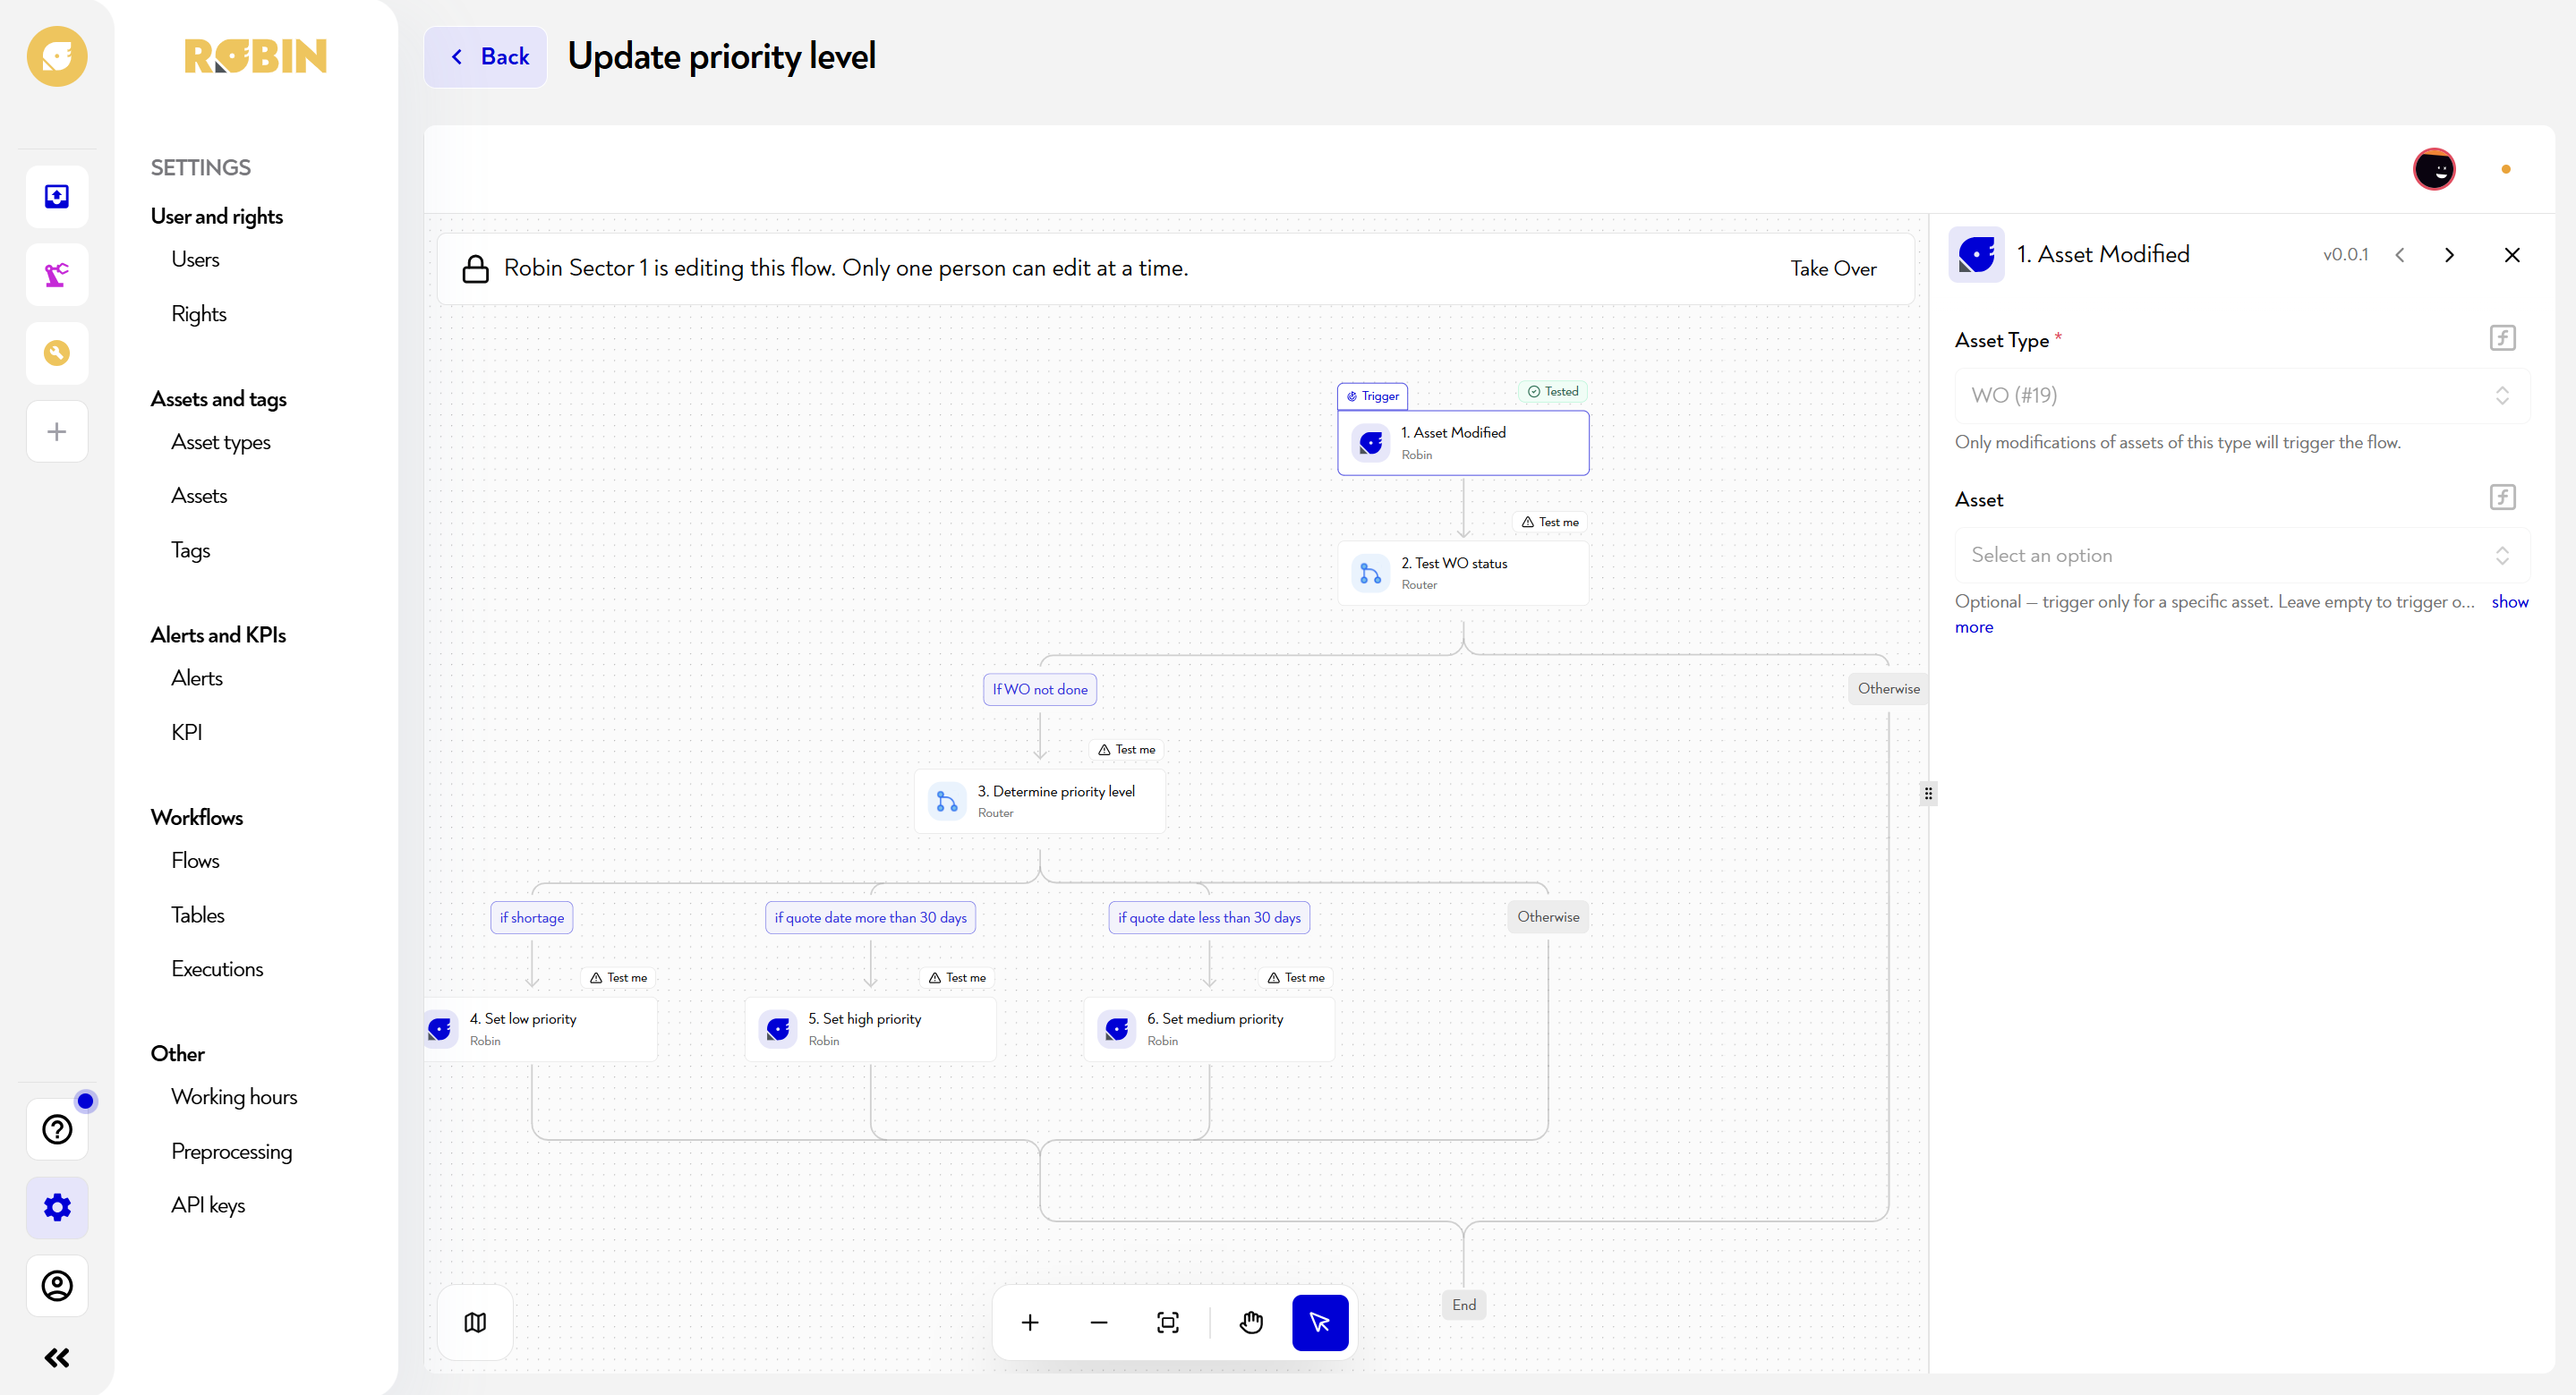Click the End node
Viewport: 2576px width, 1395px height.
pyautogui.click(x=1464, y=1305)
